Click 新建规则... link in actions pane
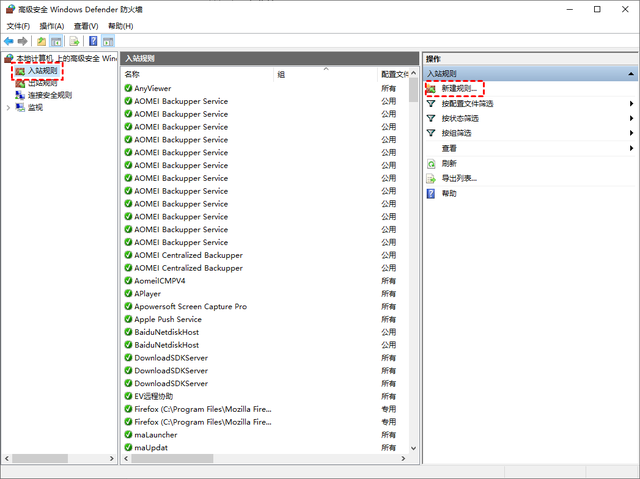Image resolution: width=640 pixels, height=479 pixels. (x=459, y=89)
